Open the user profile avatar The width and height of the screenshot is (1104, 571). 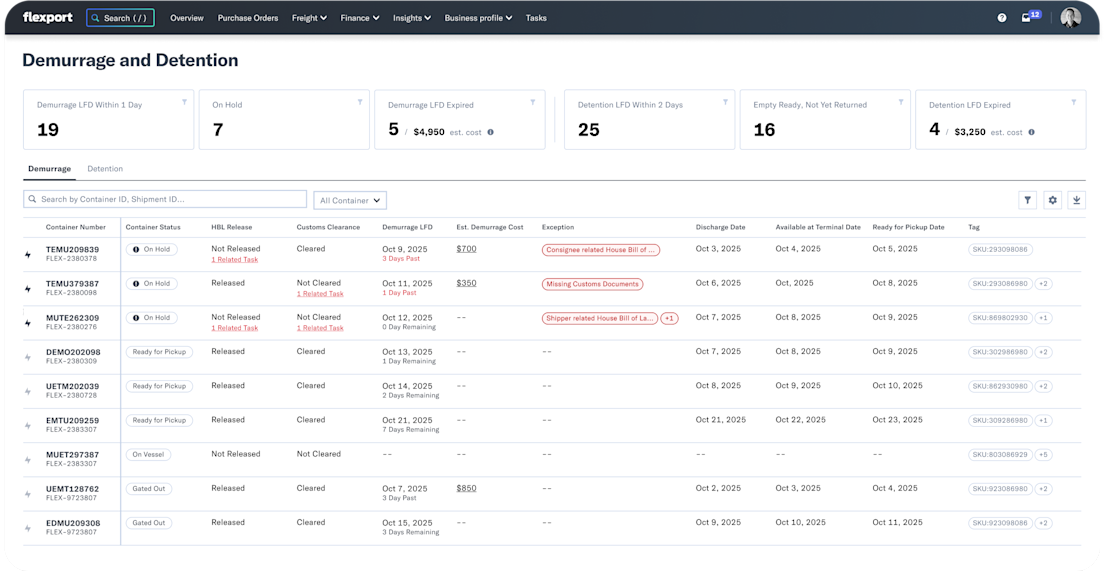pyautogui.click(x=1070, y=18)
